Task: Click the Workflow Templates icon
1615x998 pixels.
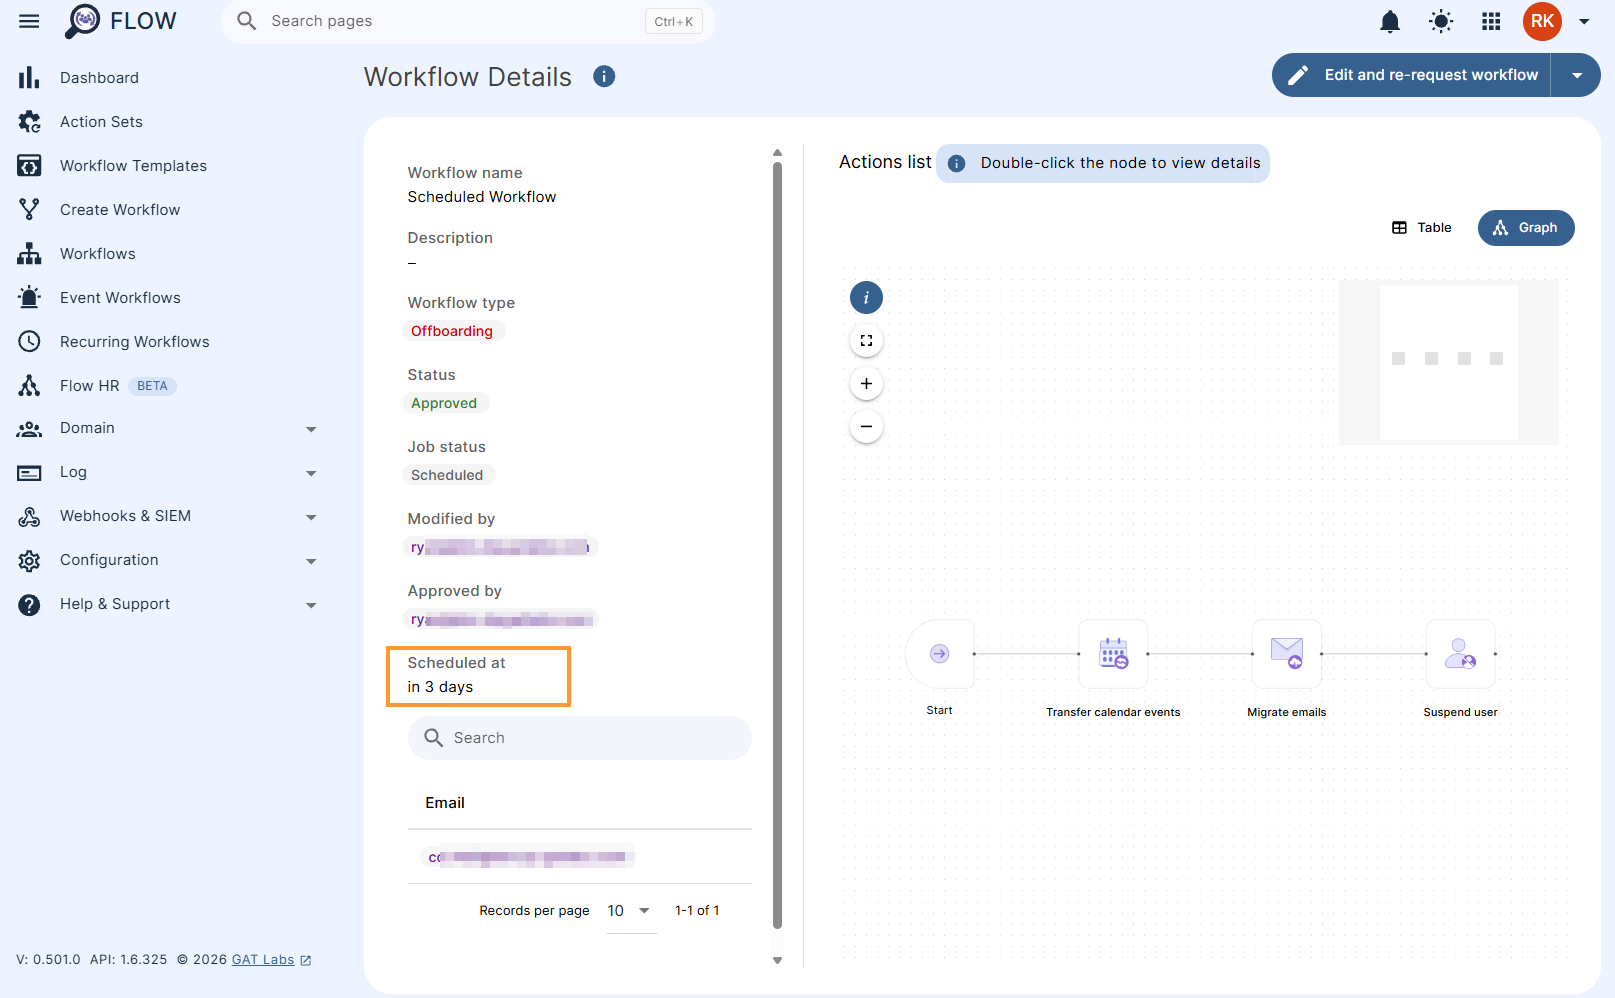Action: [x=29, y=166]
